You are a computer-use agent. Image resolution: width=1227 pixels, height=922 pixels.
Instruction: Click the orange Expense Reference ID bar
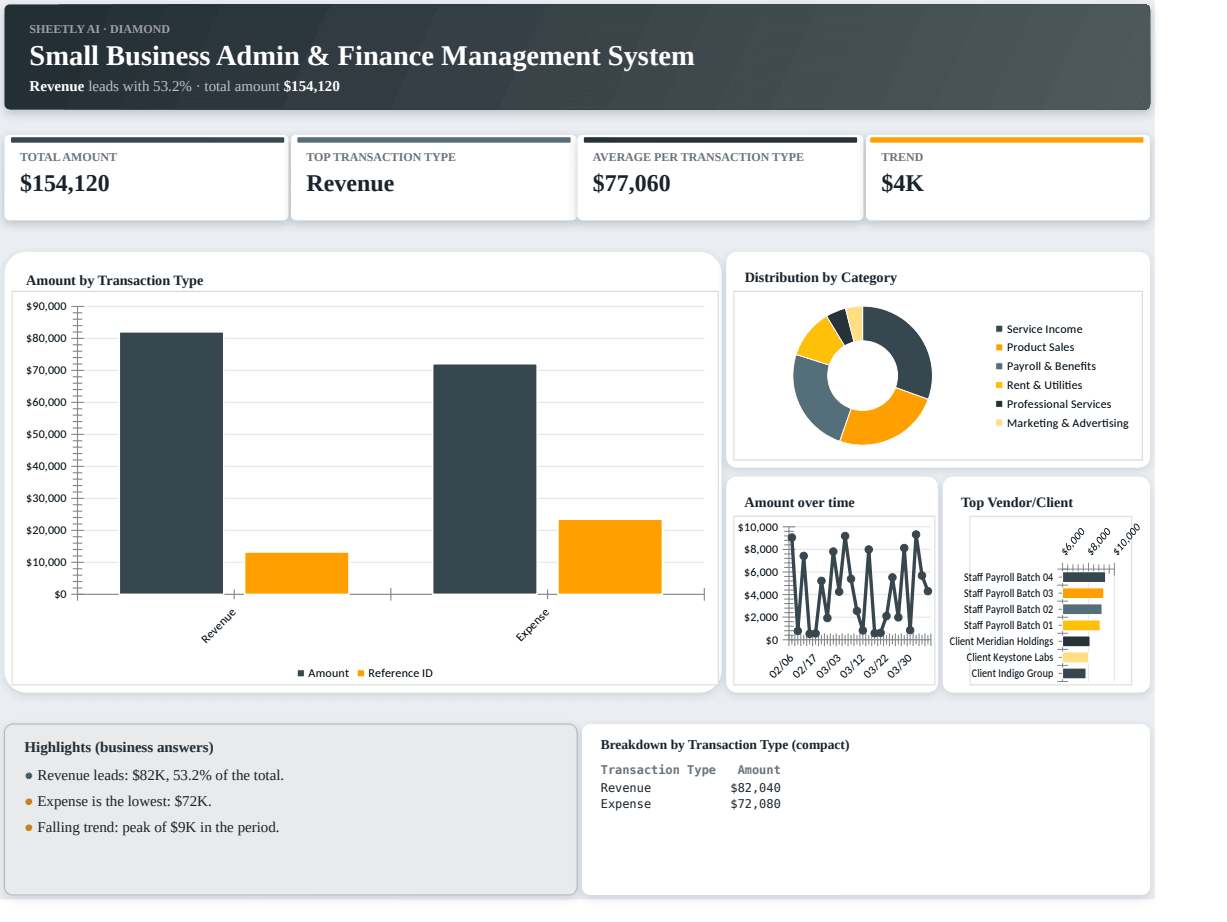coord(610,557)
